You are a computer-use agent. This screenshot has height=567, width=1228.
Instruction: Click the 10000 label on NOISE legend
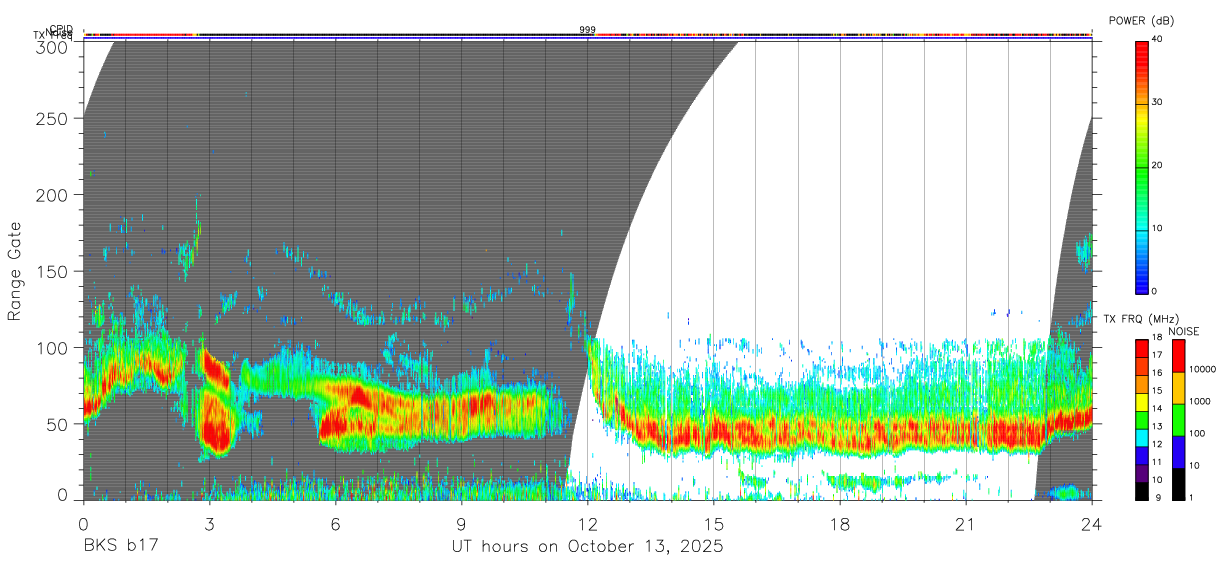1202,369
